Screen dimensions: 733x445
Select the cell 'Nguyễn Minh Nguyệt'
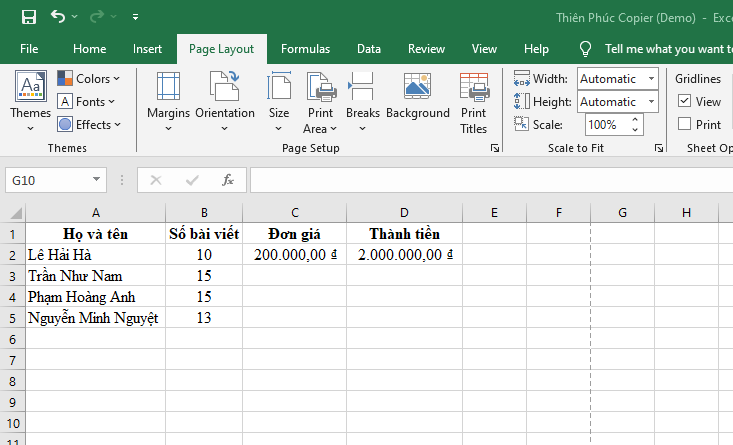pos(96,318)
